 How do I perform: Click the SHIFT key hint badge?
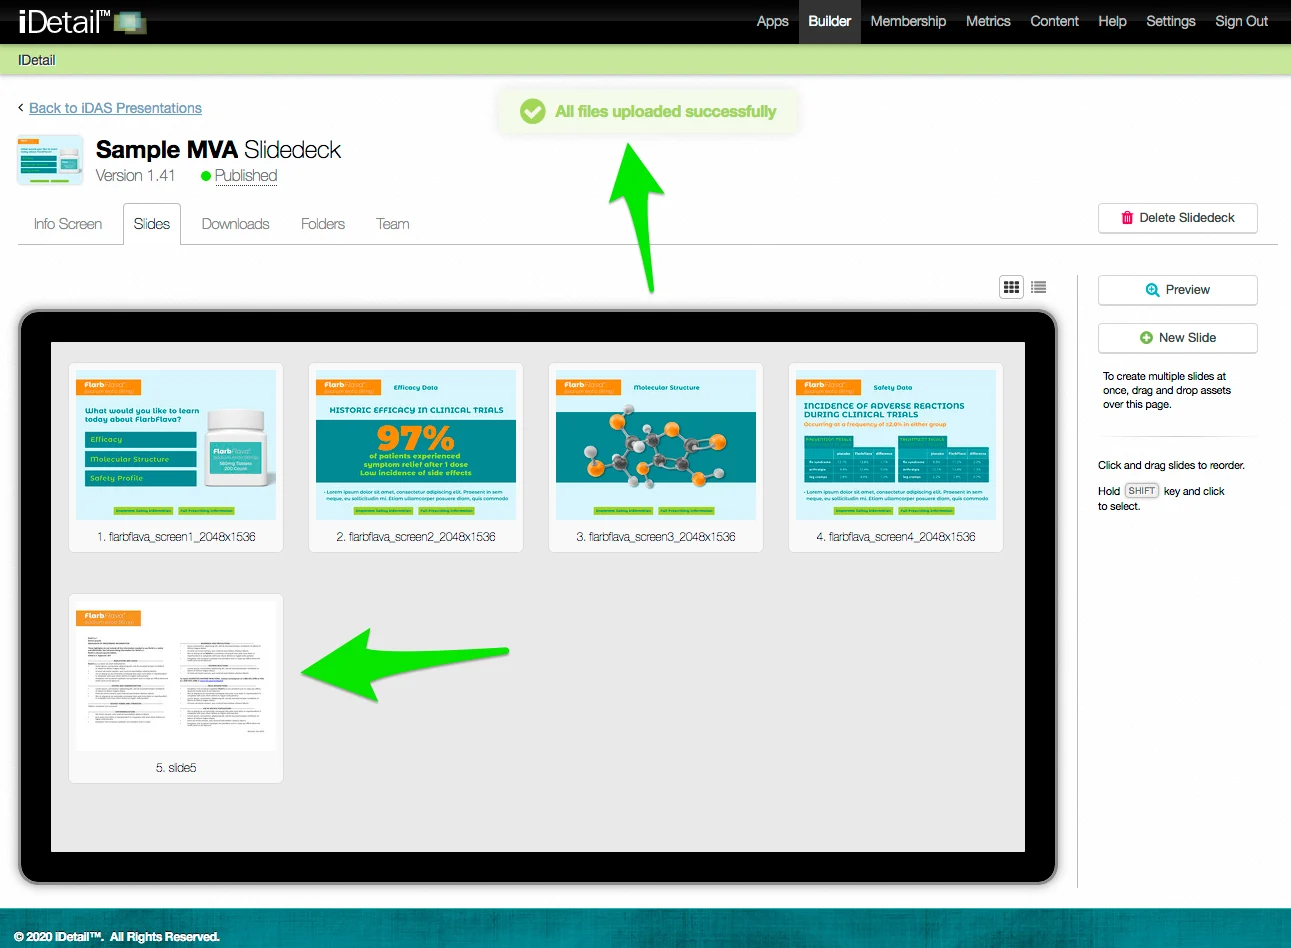(1141, 491)
